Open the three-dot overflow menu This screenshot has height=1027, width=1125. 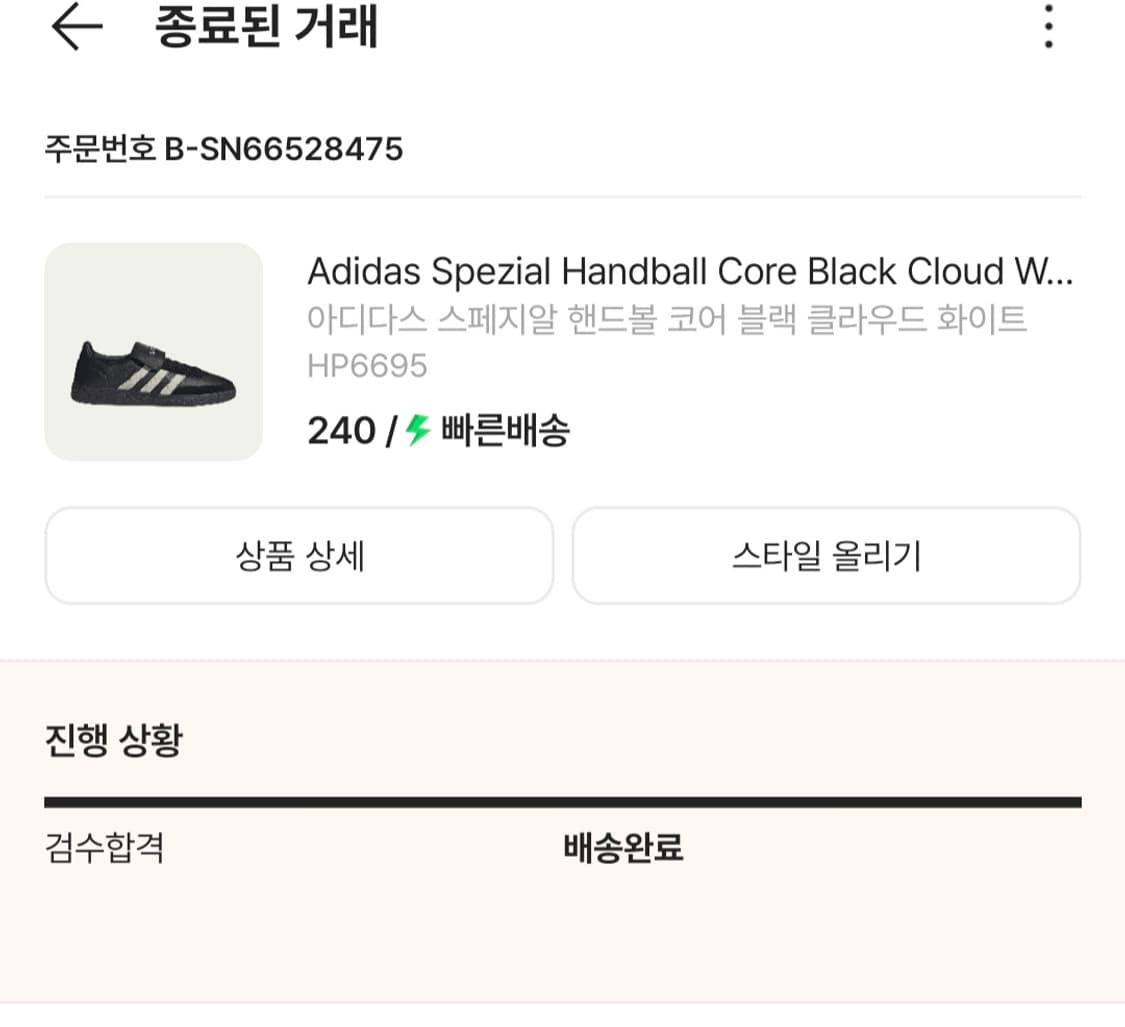(x=1047, y=29)
